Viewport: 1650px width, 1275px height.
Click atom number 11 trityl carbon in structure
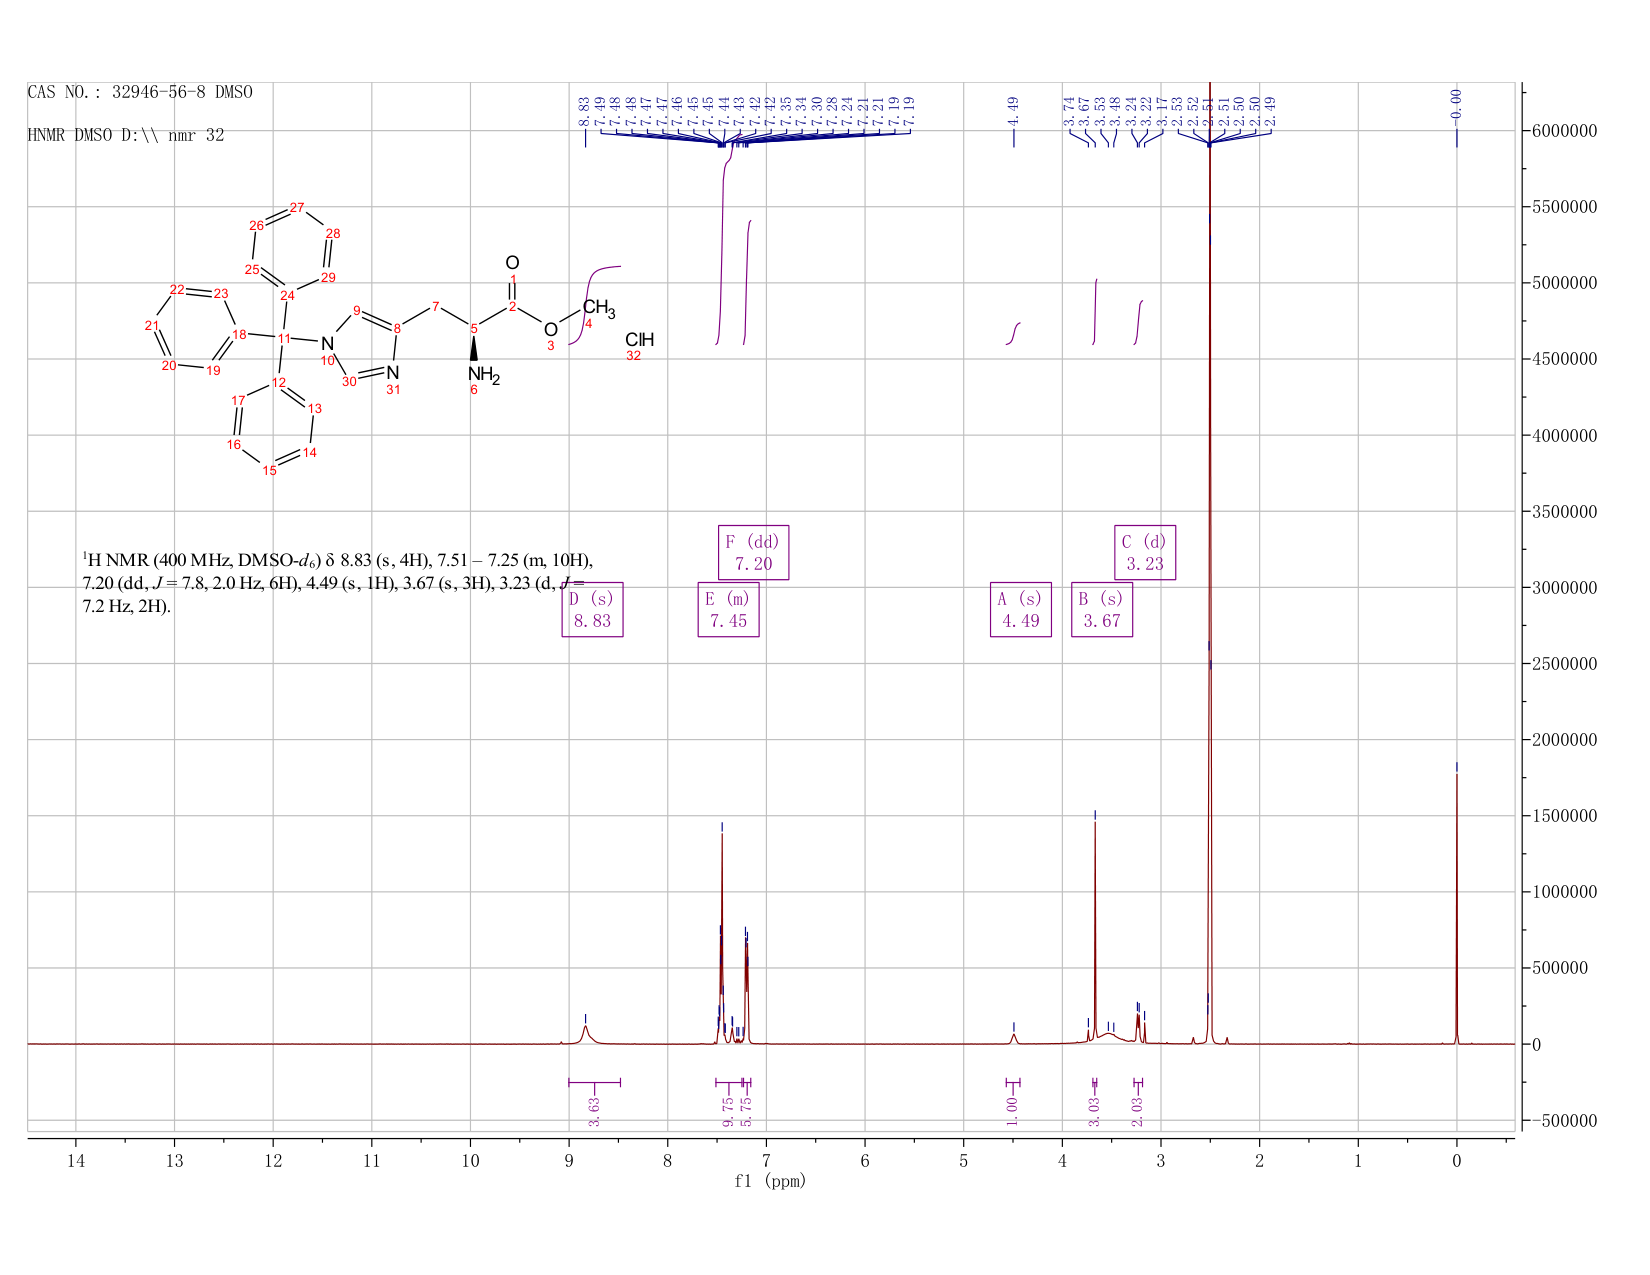tap(284, 338)
